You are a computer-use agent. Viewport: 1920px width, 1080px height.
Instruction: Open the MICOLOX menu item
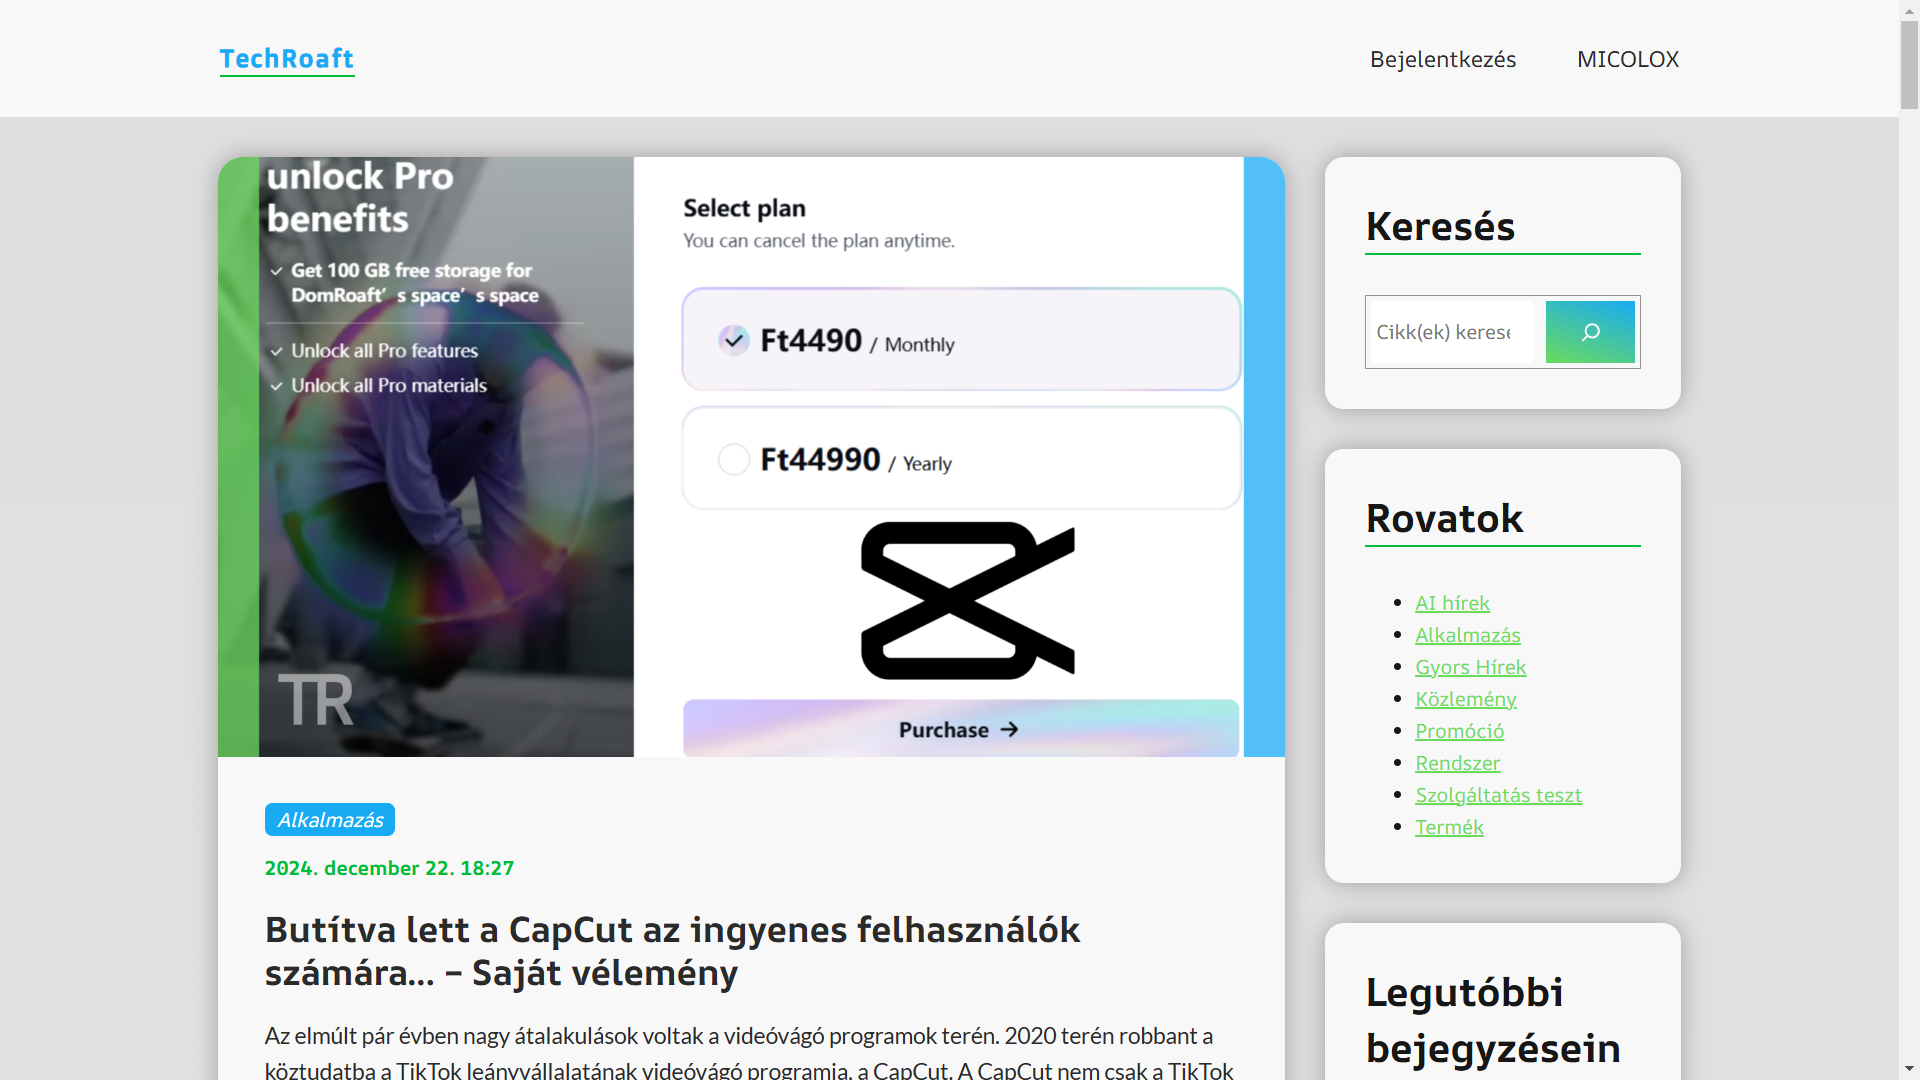coord(1628,59)
